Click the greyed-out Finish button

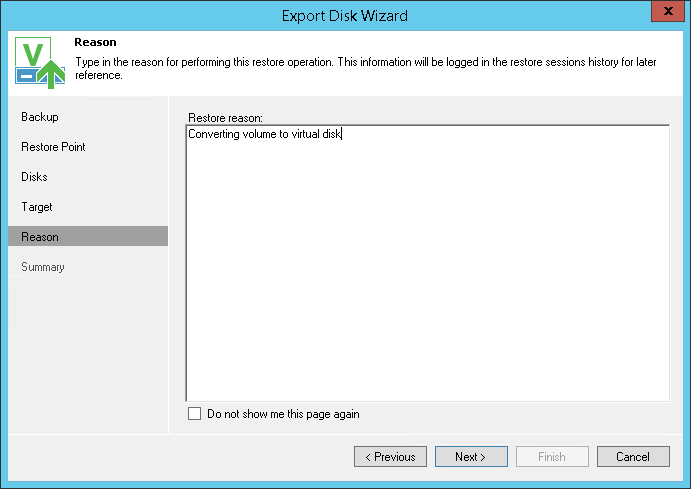coord(552,457)
